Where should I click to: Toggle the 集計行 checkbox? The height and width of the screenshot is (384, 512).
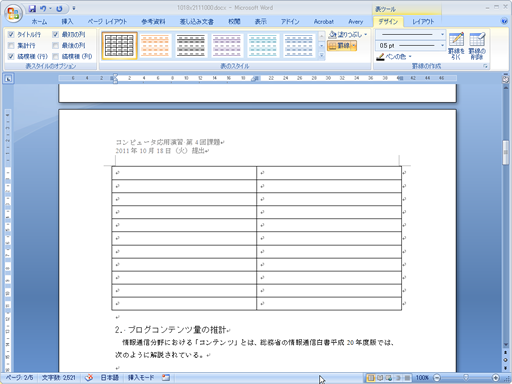tap(11, 45)
